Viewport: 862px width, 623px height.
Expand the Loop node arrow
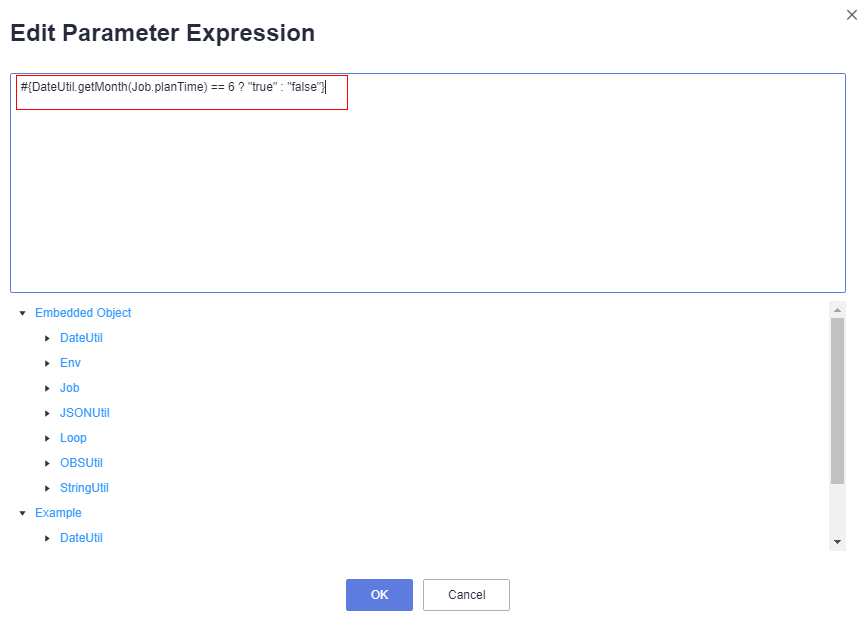pyautogui.click(x=47, y=438)
